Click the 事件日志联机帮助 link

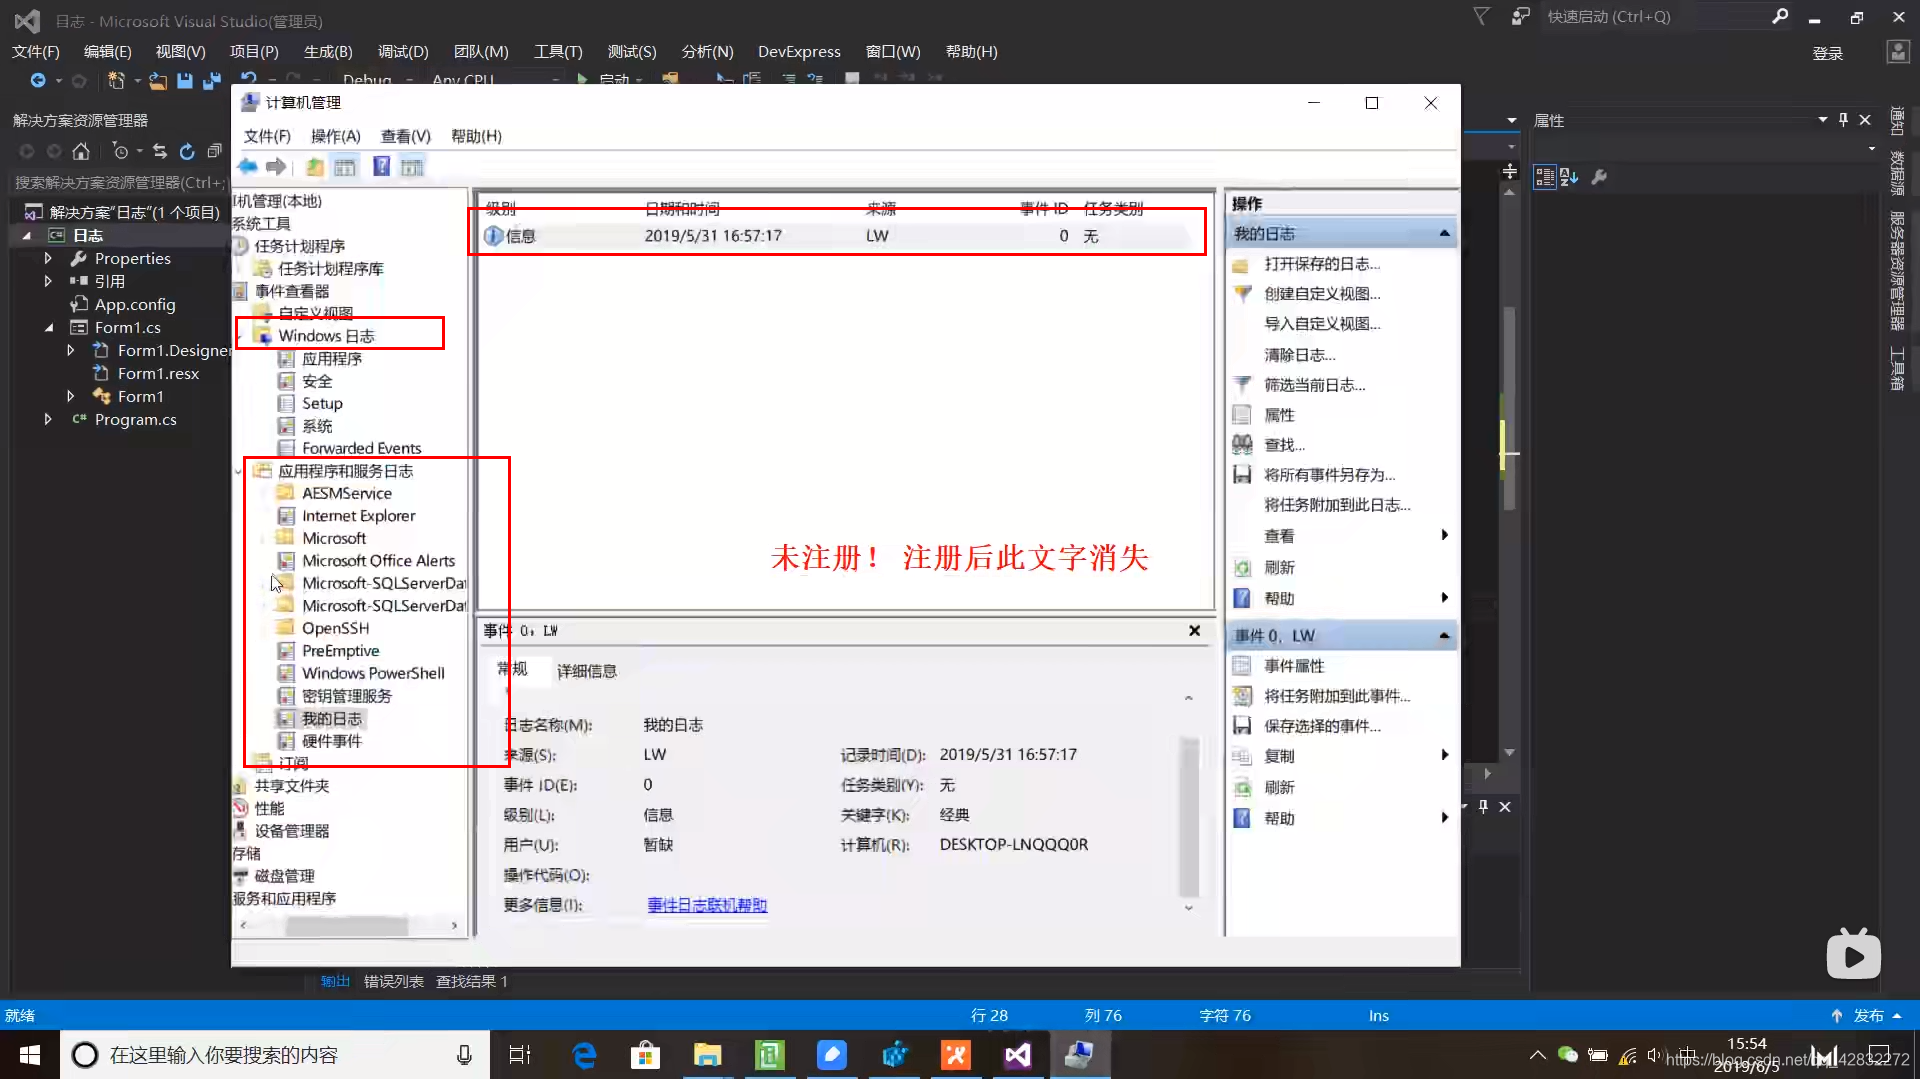(x=707, y=904)
